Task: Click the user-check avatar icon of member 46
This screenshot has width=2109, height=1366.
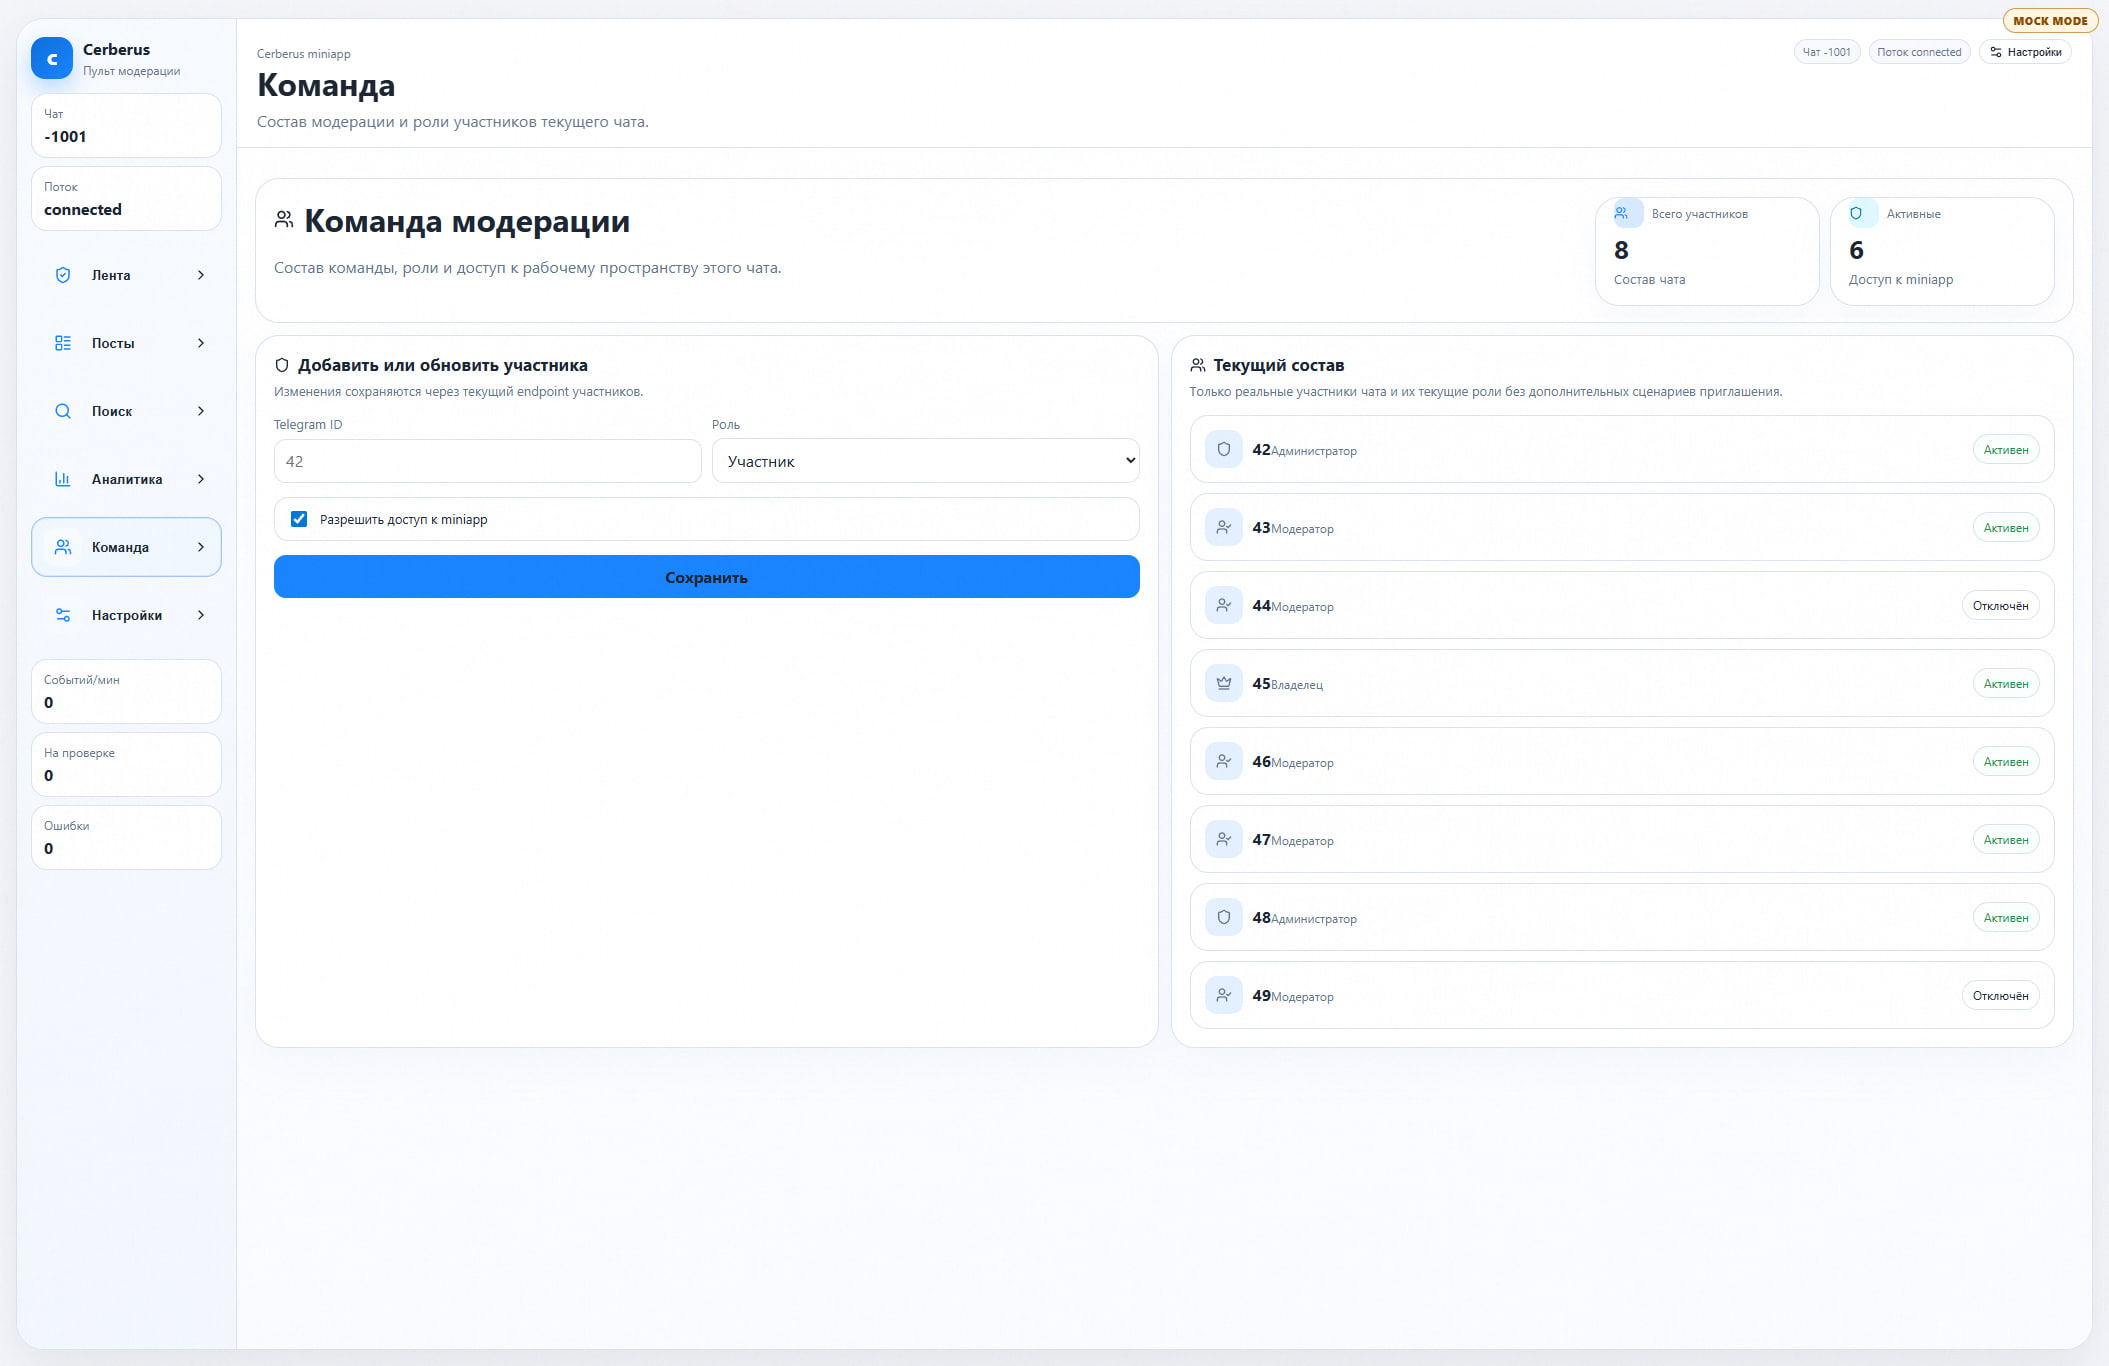Action: pos(1224,762)
